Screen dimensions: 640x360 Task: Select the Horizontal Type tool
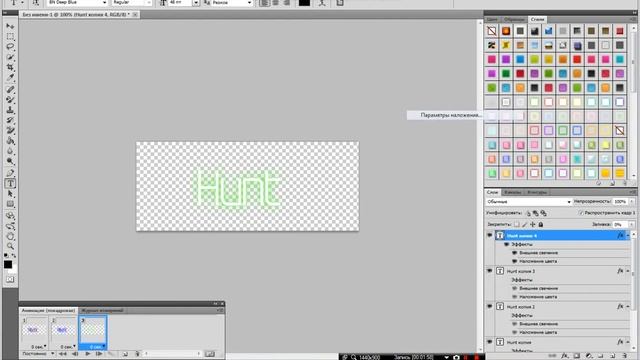[x=10, y=184]
